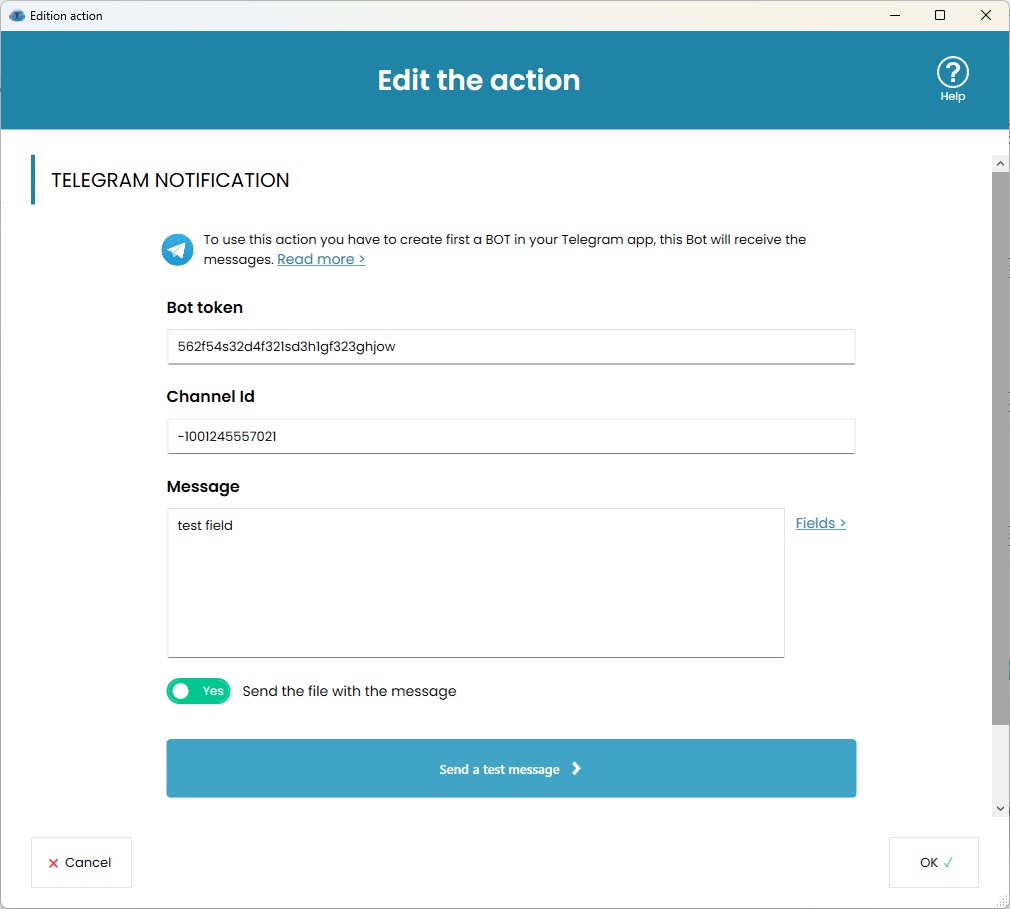1010x909 pixels.
Task: Close the Edition action window
Action: [986, 15]
